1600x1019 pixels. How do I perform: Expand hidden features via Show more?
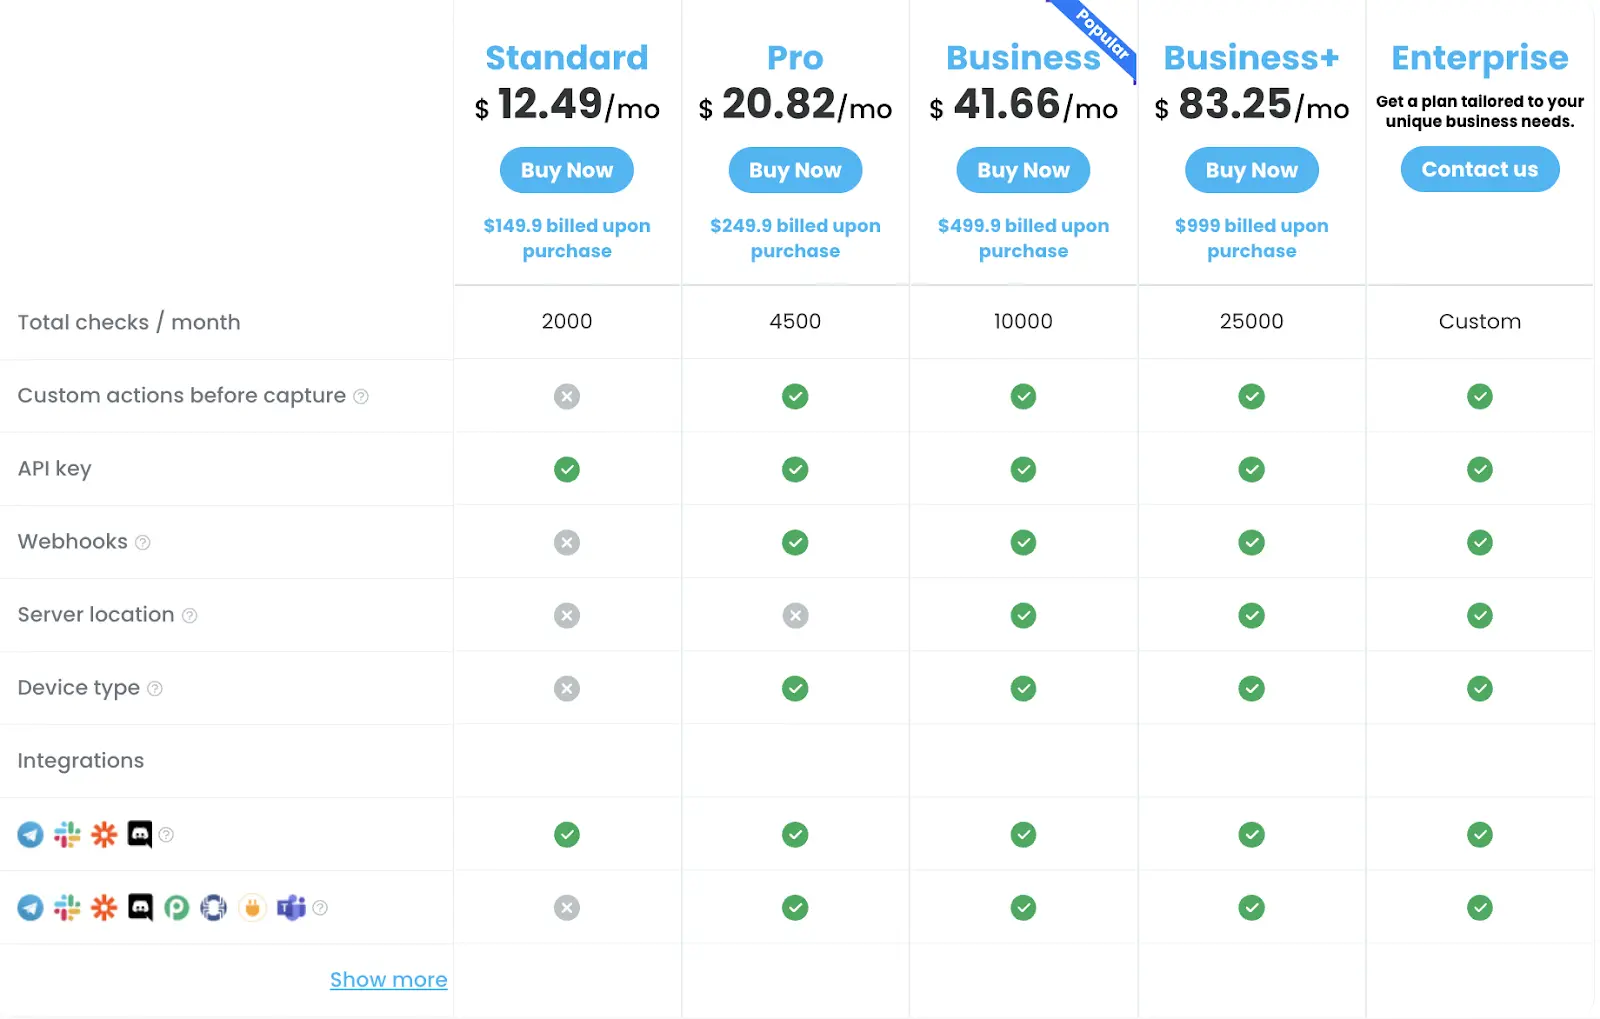coord(388,979)
